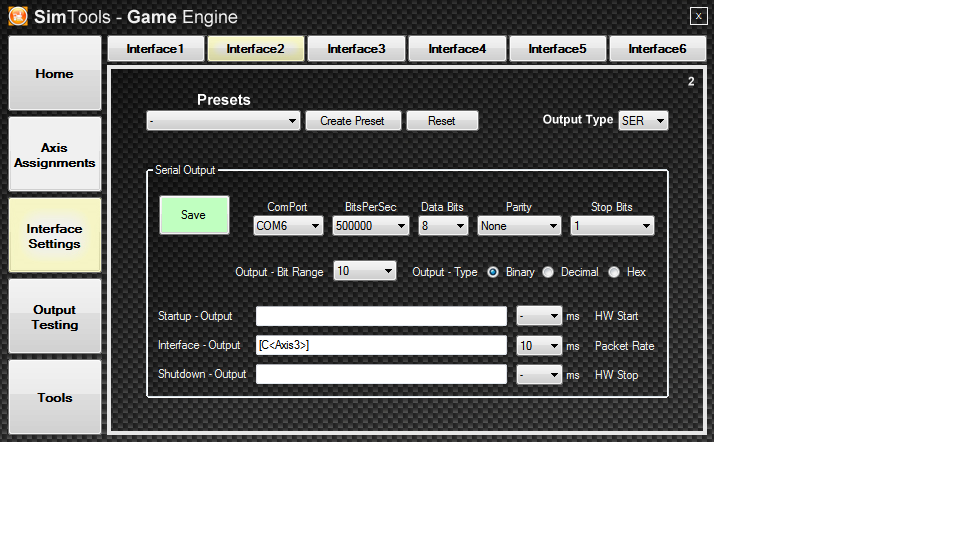960x540 pixels.
Task: Open the Parity dropdown
Action: (x=519, y=226)
